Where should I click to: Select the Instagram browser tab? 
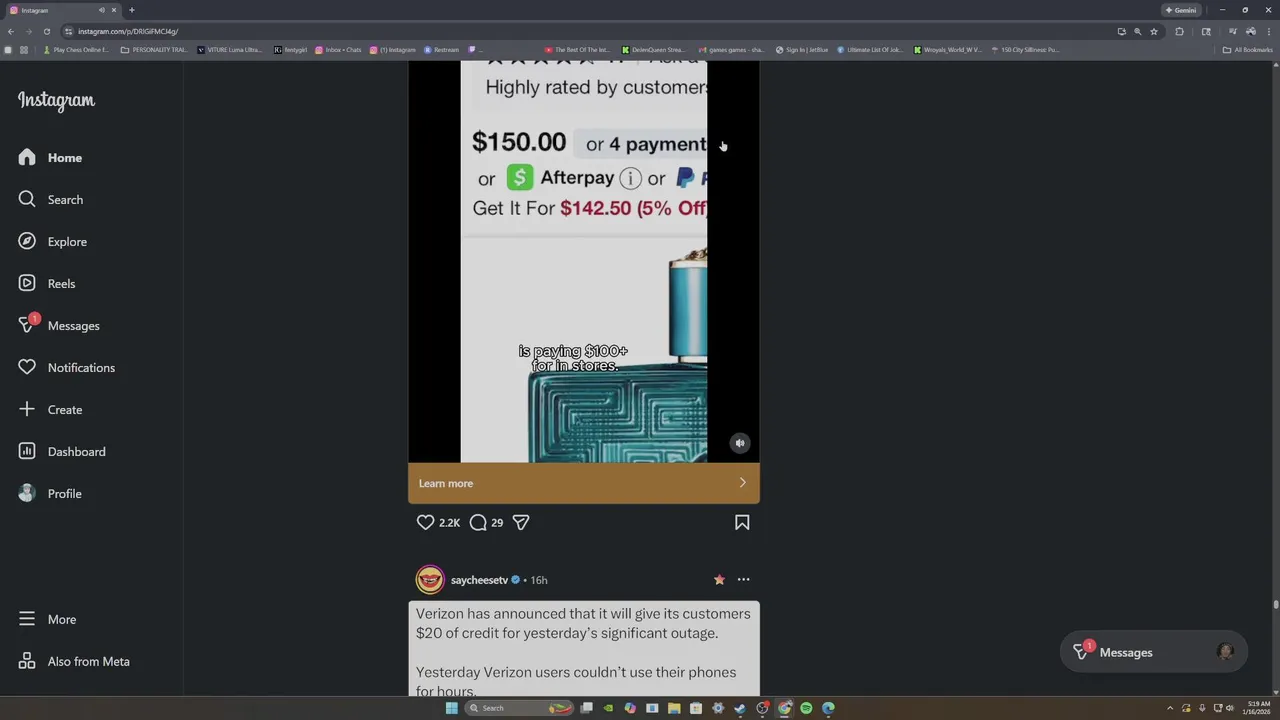(62, 10)
